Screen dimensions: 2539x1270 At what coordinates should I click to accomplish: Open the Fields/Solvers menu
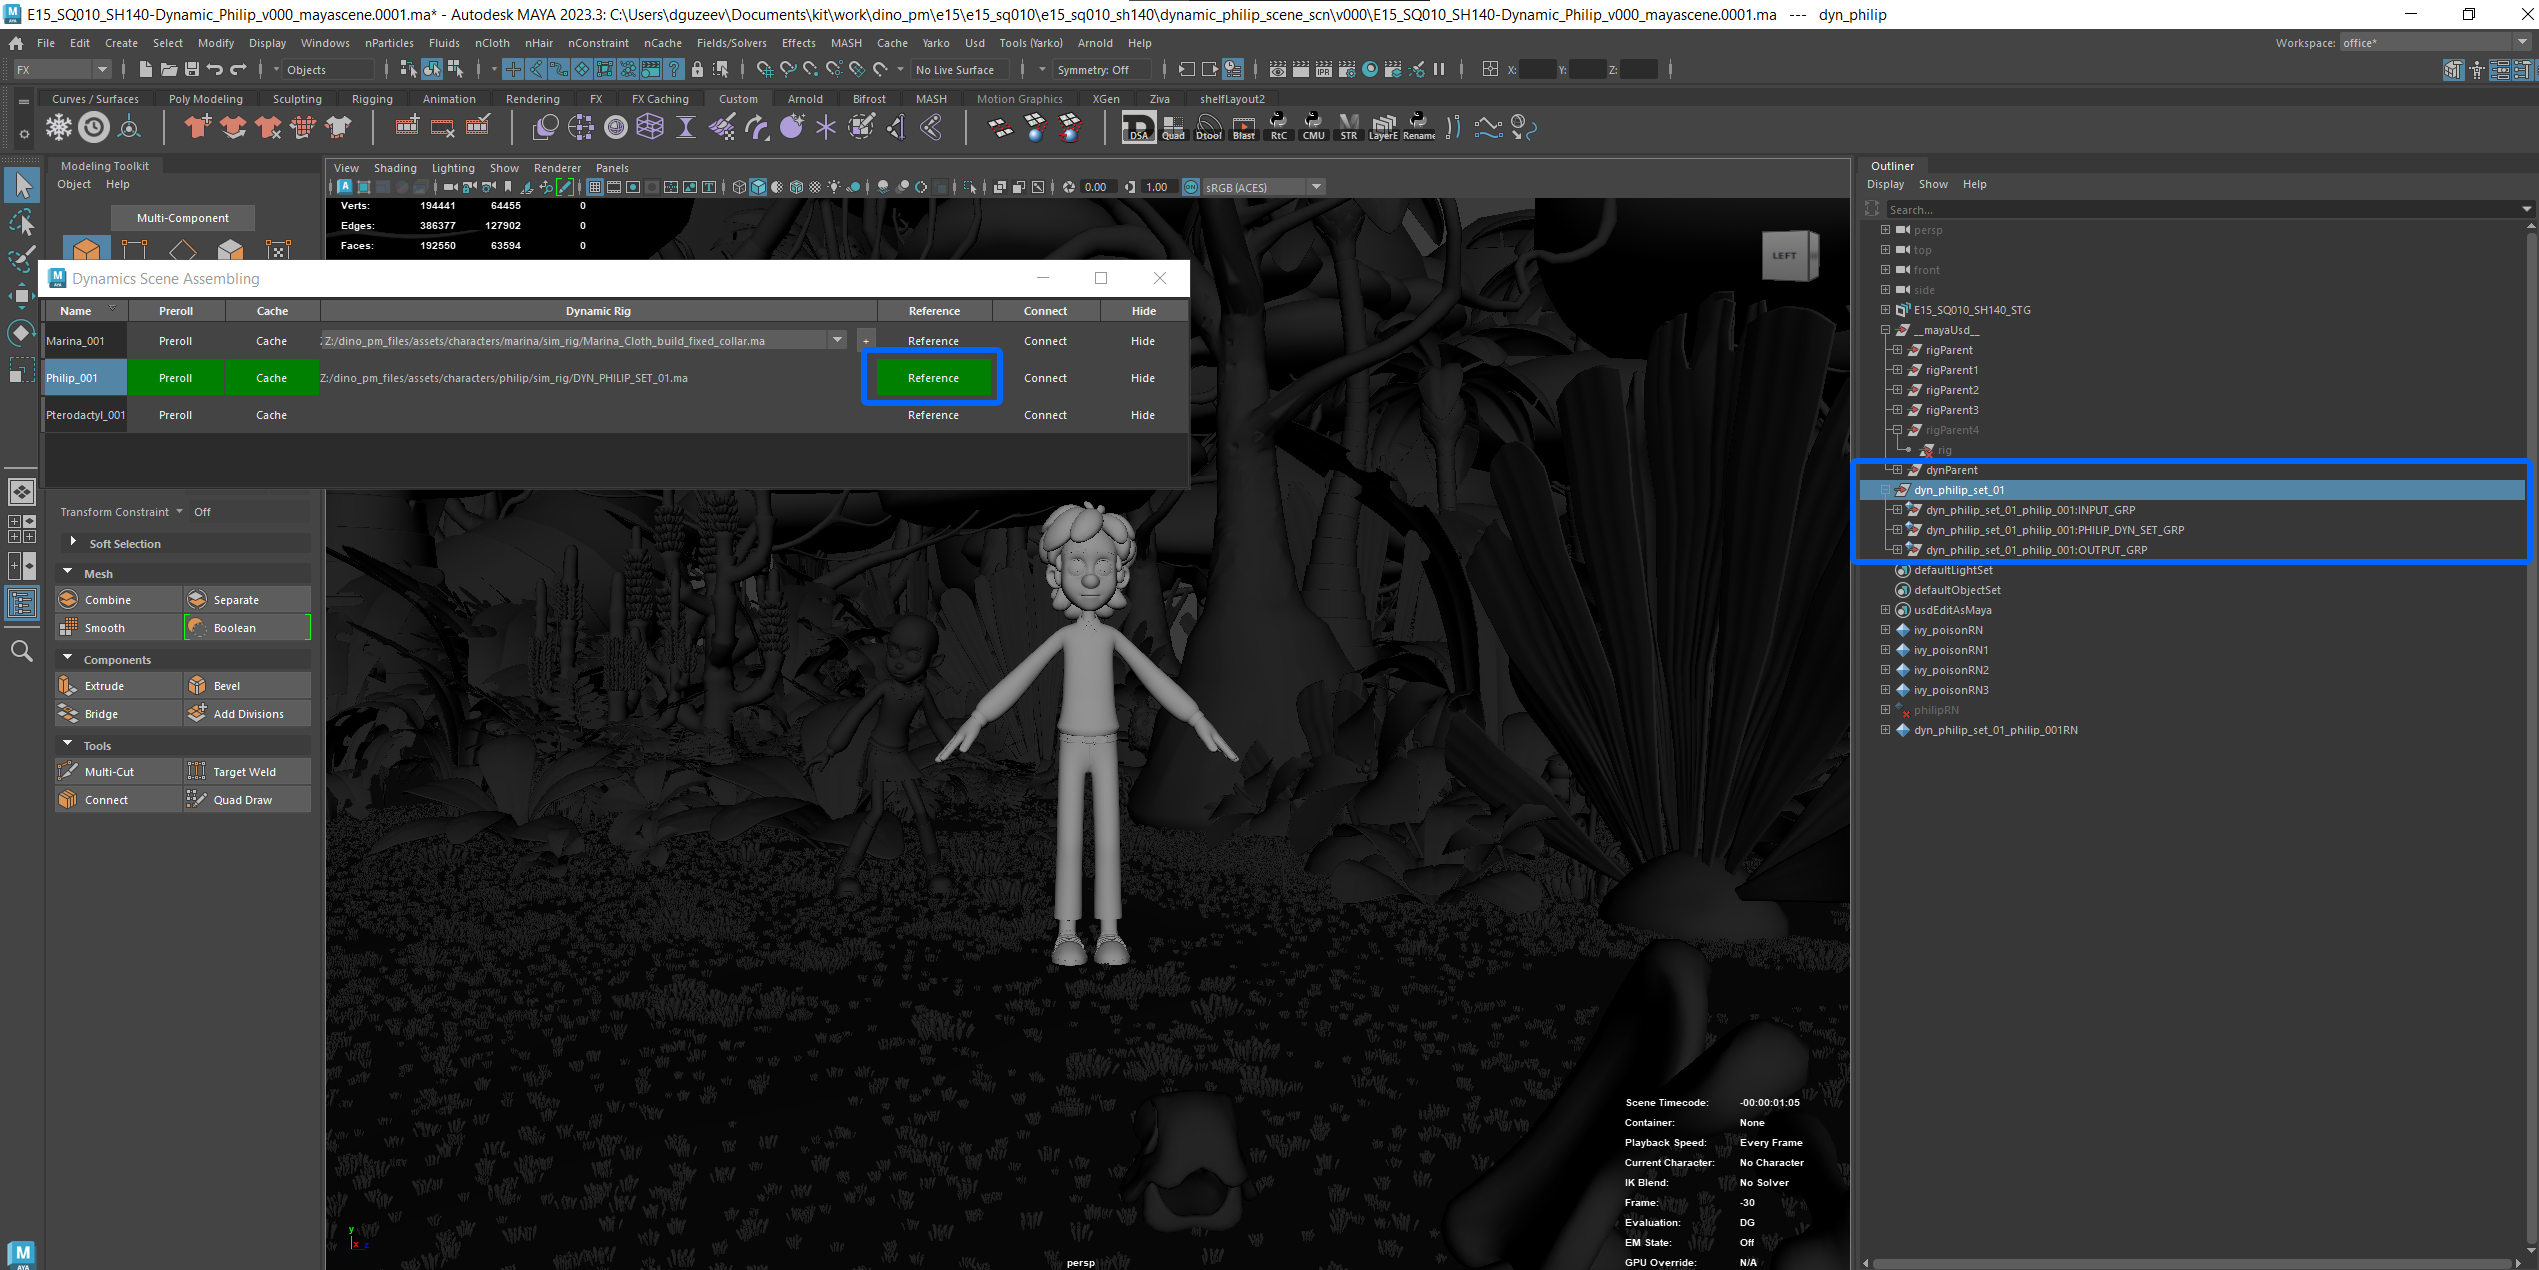point(731,43)
